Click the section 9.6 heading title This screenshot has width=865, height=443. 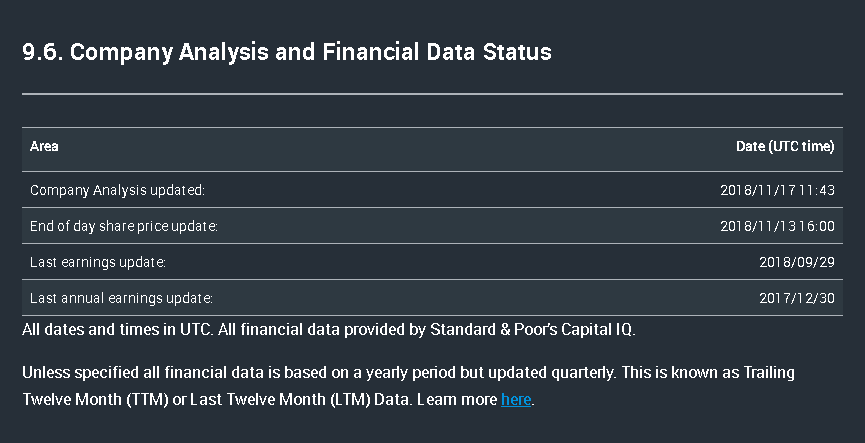287,52
